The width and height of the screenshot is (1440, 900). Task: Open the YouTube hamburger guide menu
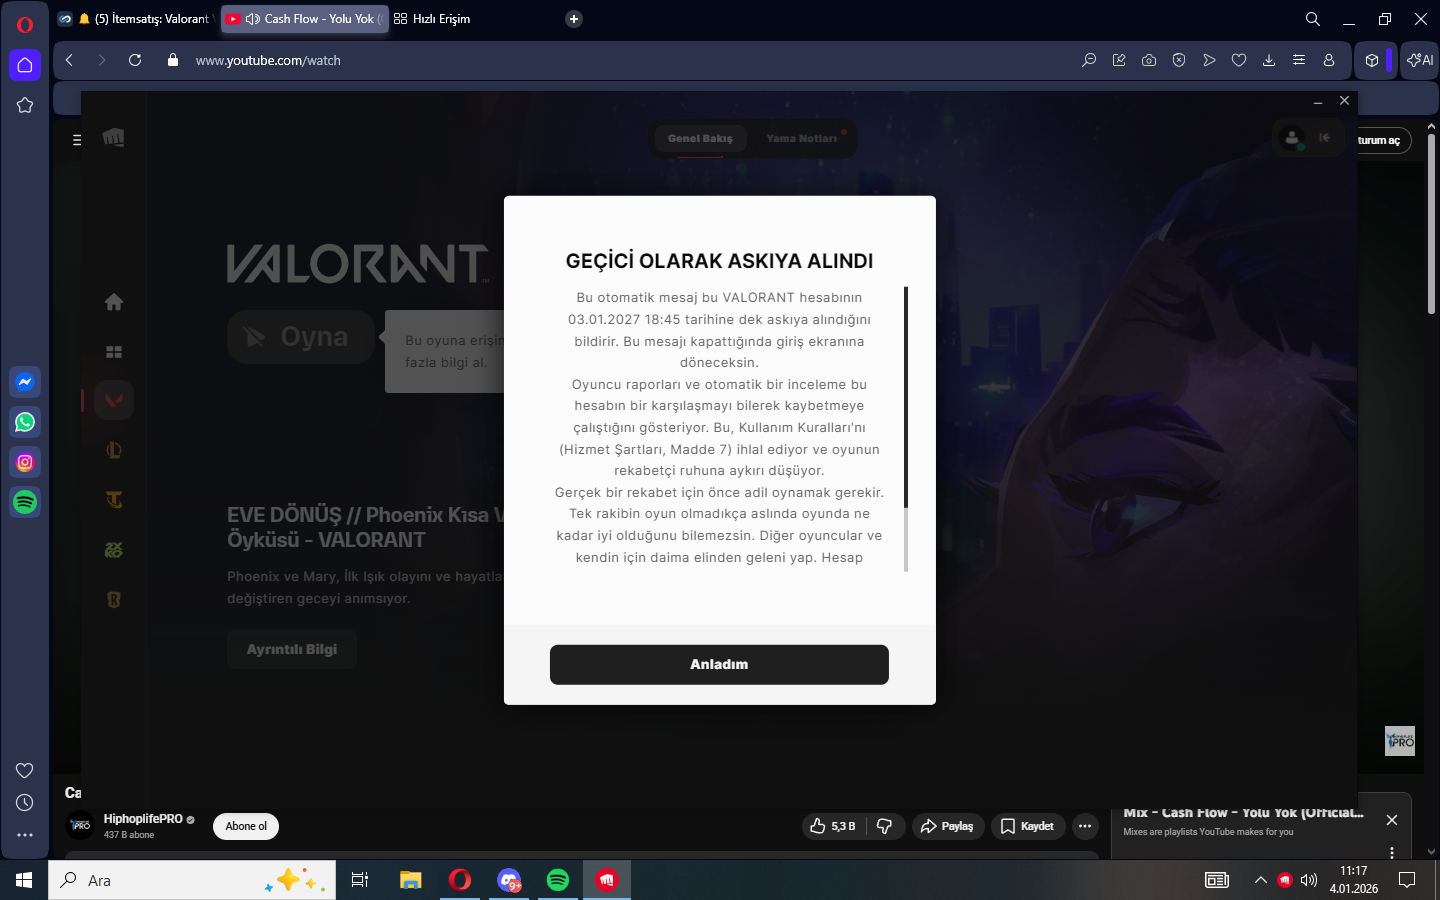(76, 140)
